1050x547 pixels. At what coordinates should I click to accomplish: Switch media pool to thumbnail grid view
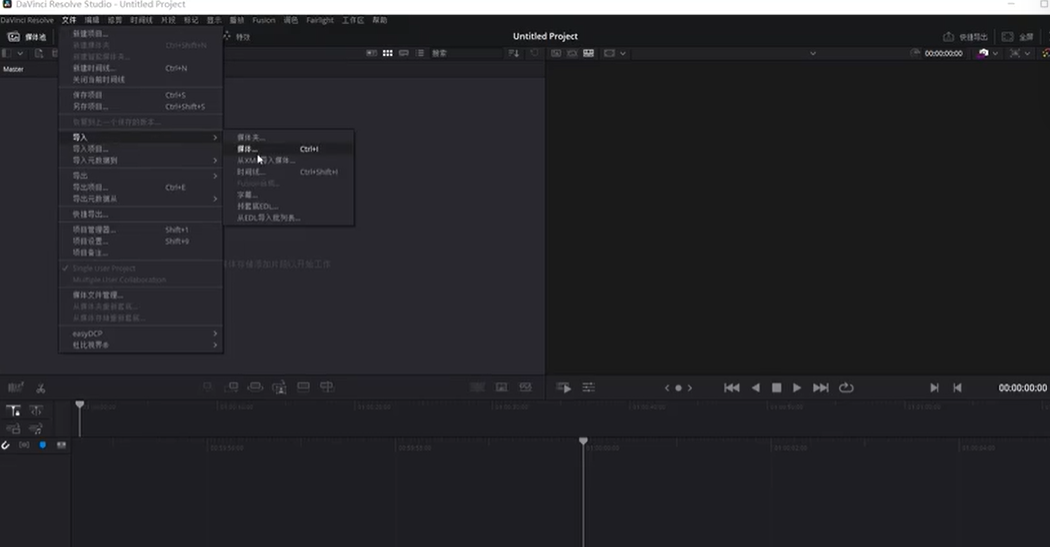coord(388,53)
